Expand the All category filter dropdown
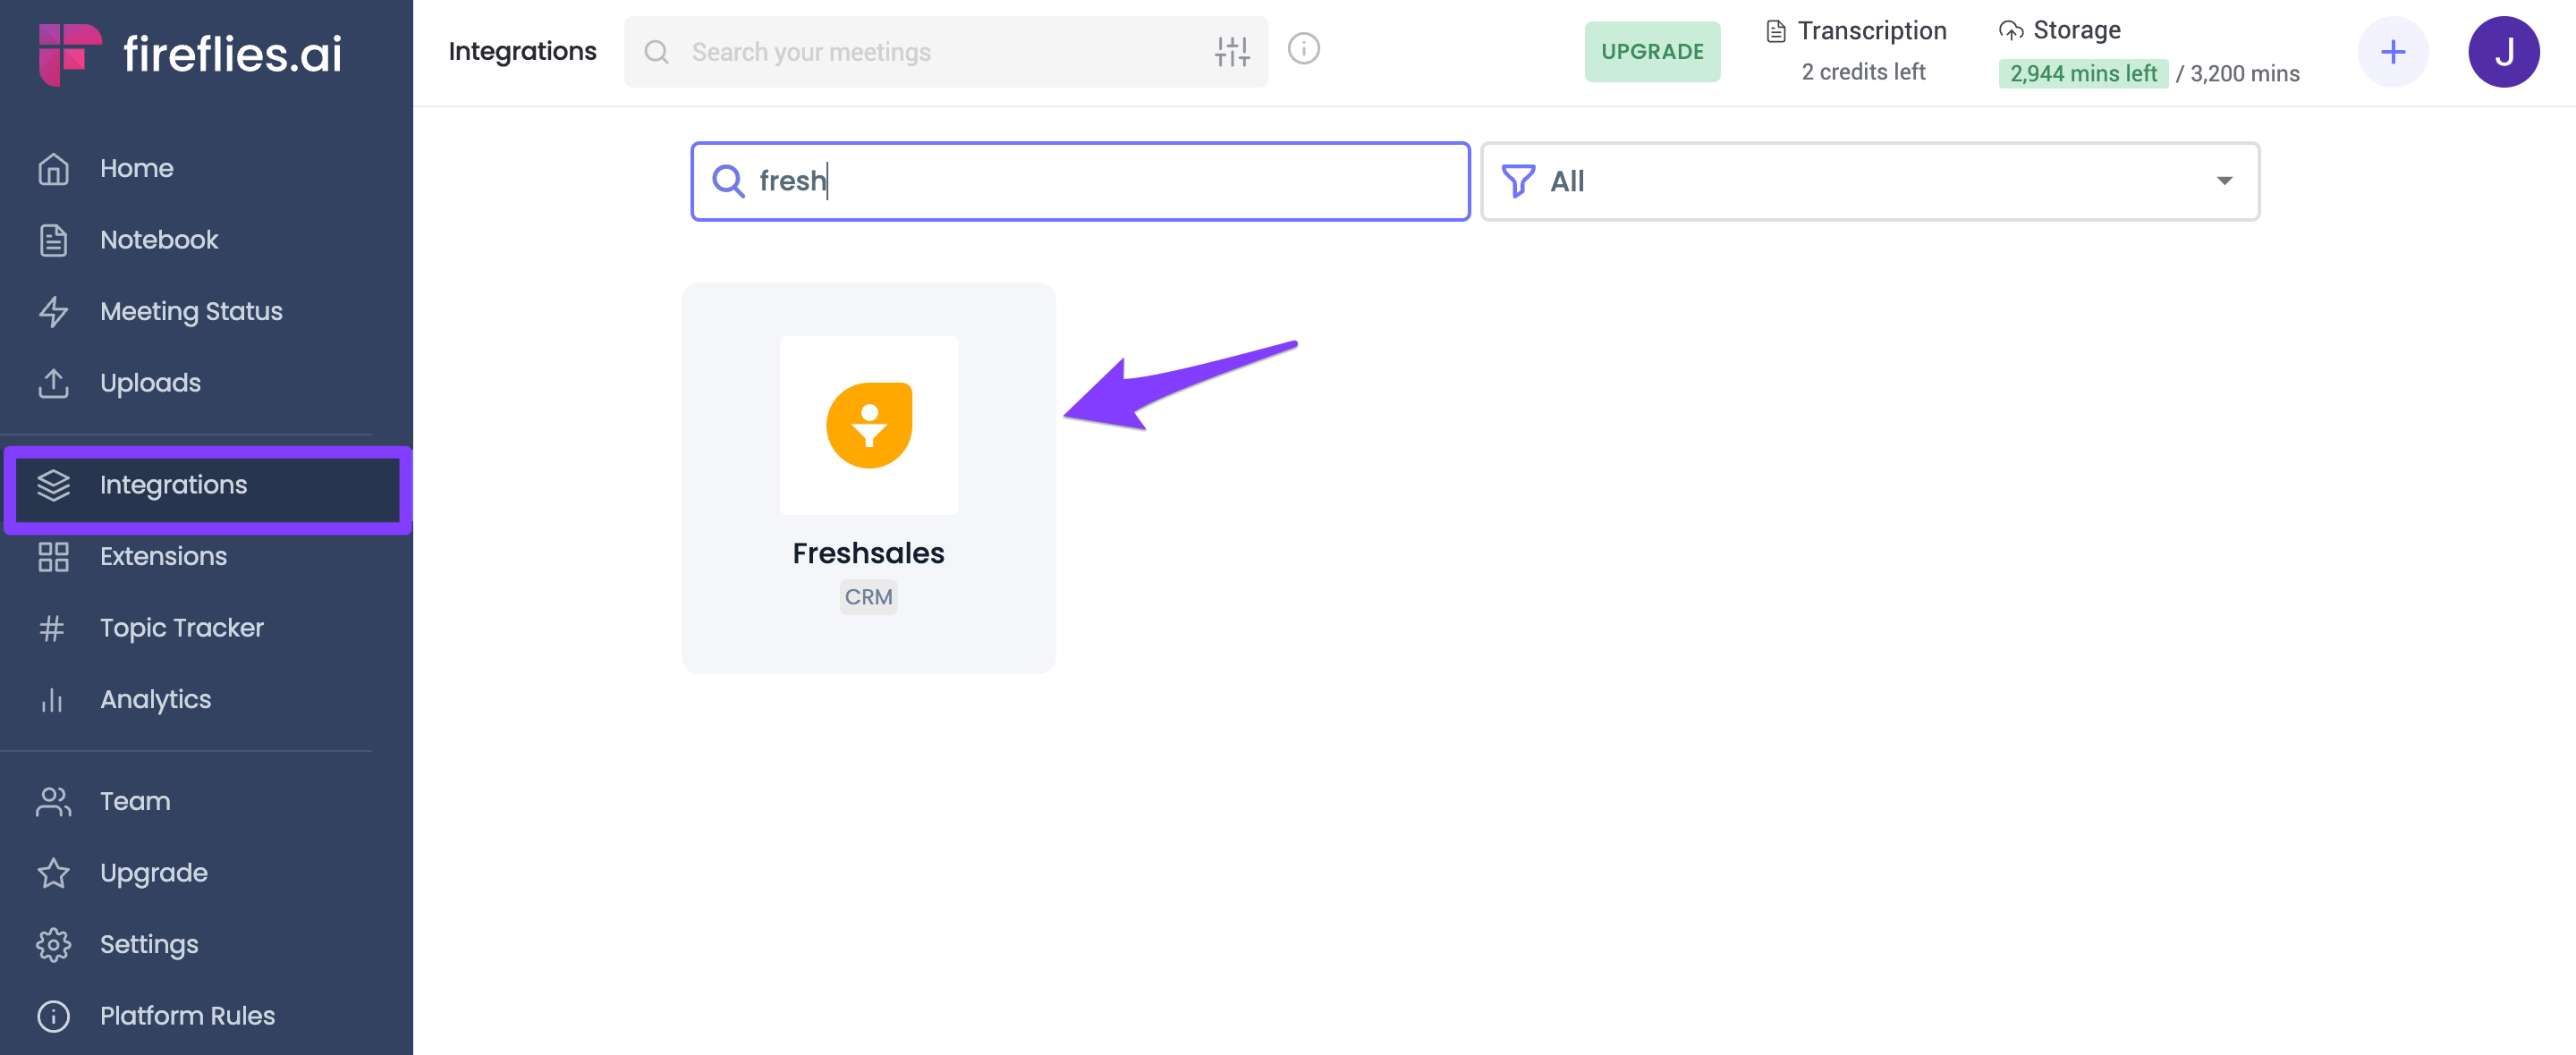 1869,181
